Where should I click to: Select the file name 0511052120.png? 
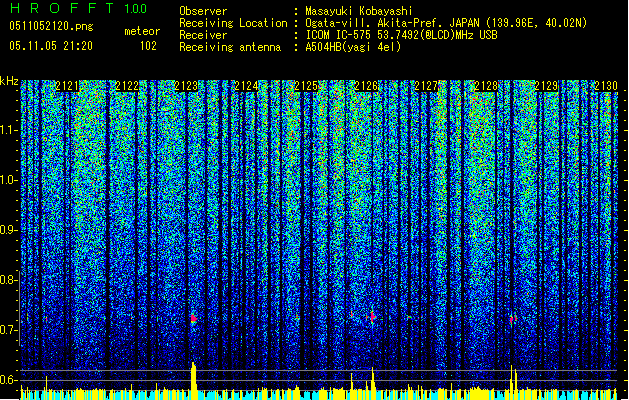coord(51,26)
